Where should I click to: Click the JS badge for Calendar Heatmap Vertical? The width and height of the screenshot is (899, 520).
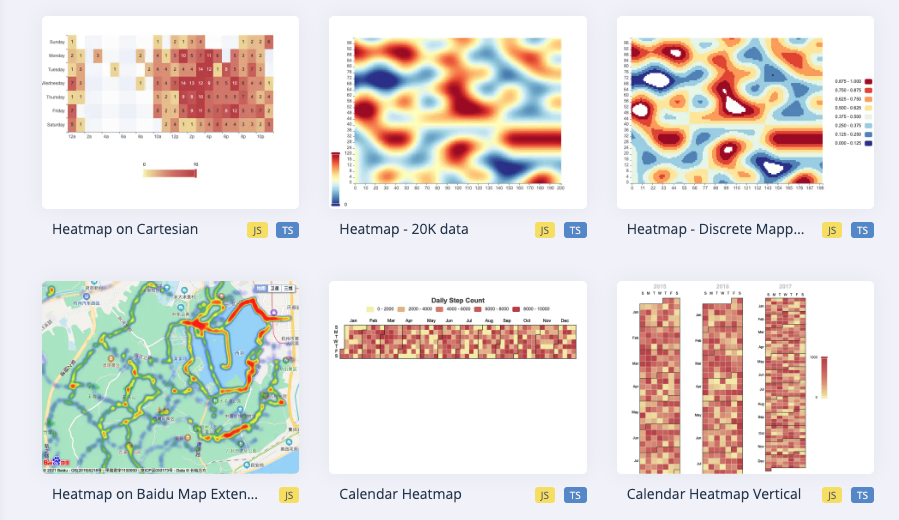pos(832,495)
